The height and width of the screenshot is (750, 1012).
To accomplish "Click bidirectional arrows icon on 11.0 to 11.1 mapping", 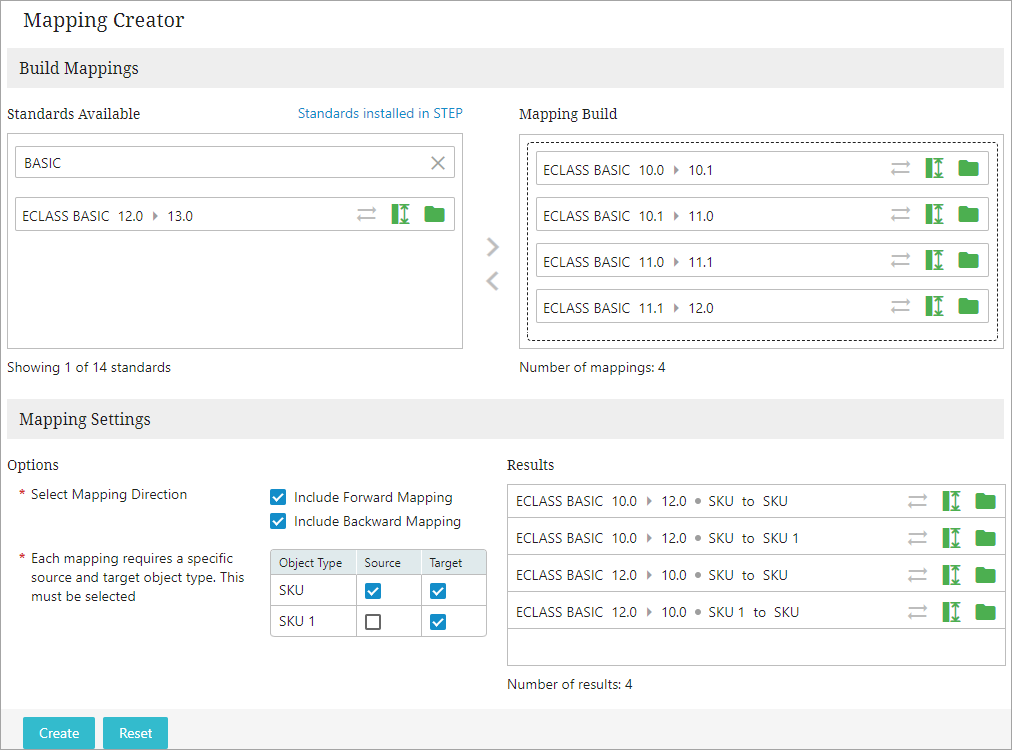I will tap(900, 260).
